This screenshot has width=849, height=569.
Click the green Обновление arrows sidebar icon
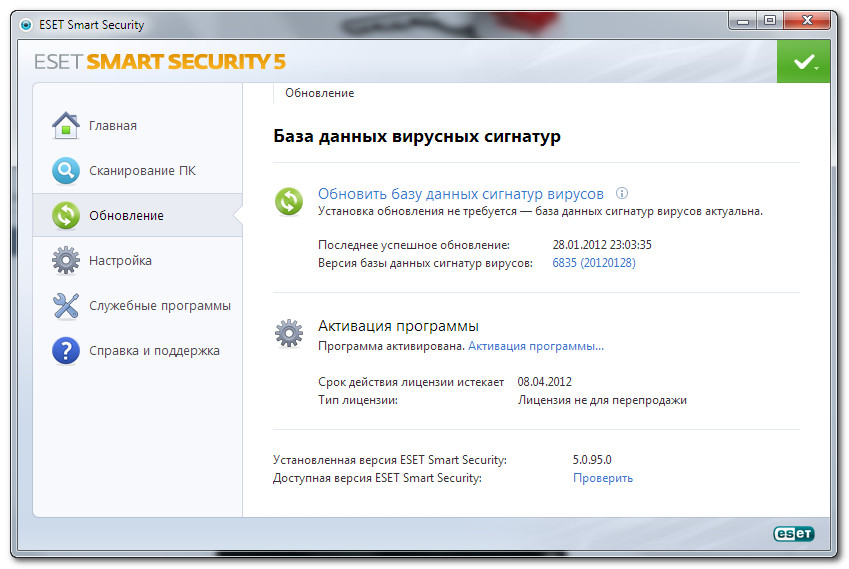tap(66, 215)
